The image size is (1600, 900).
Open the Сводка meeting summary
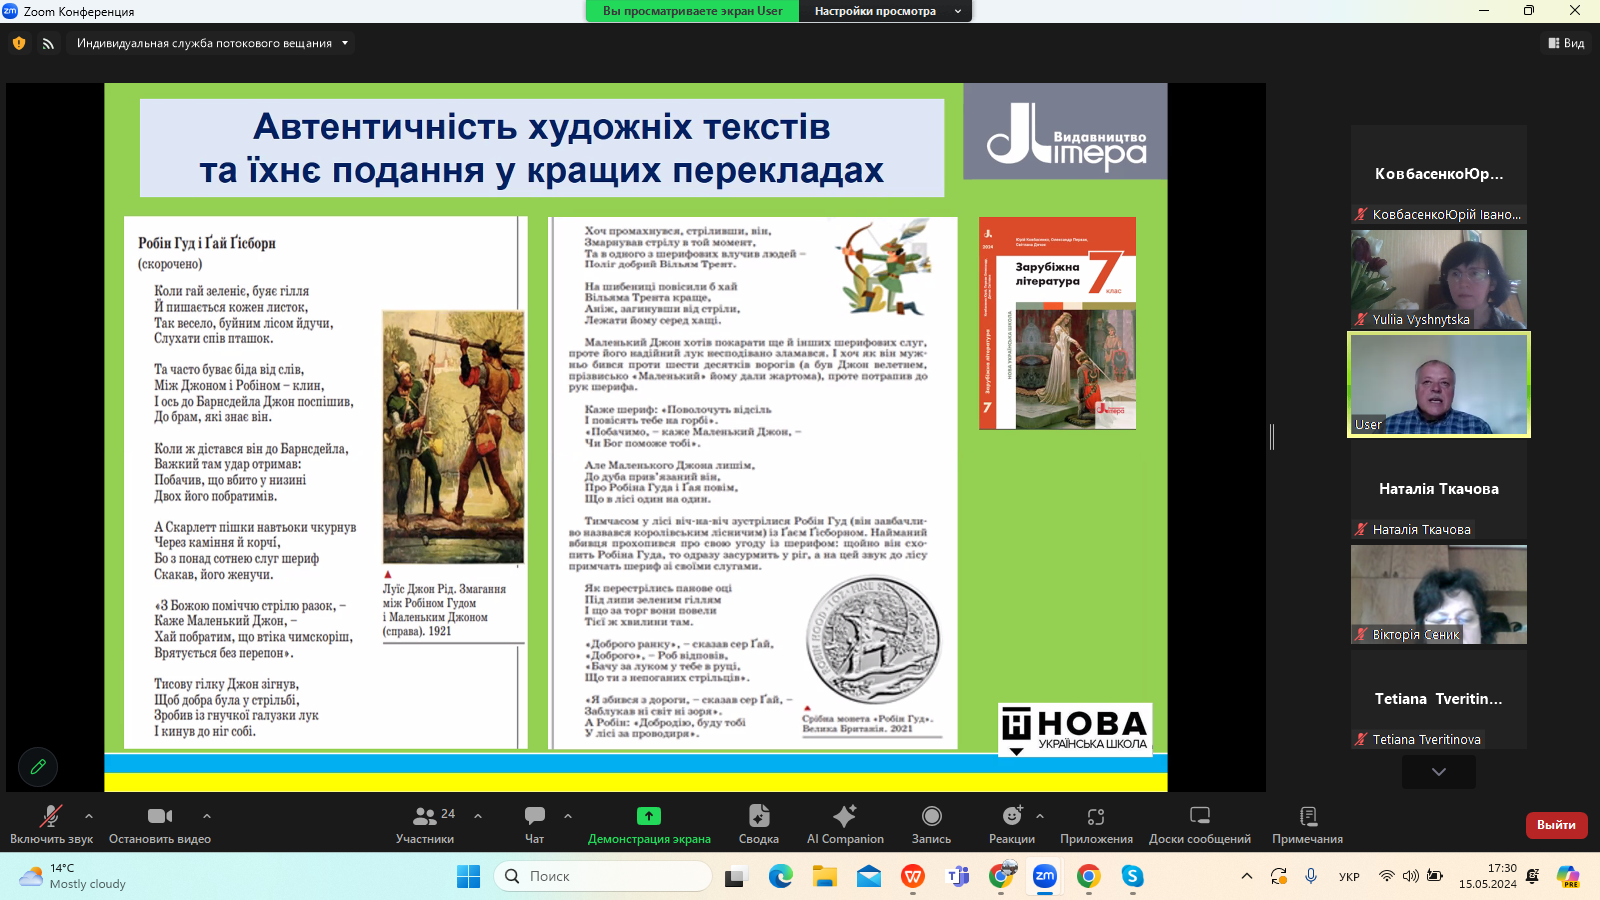(x=758, y=824)
